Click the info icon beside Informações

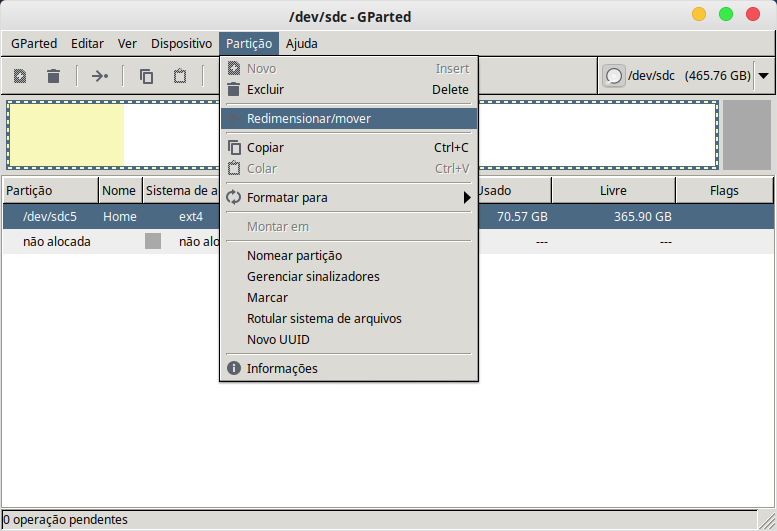coord(233,368)
